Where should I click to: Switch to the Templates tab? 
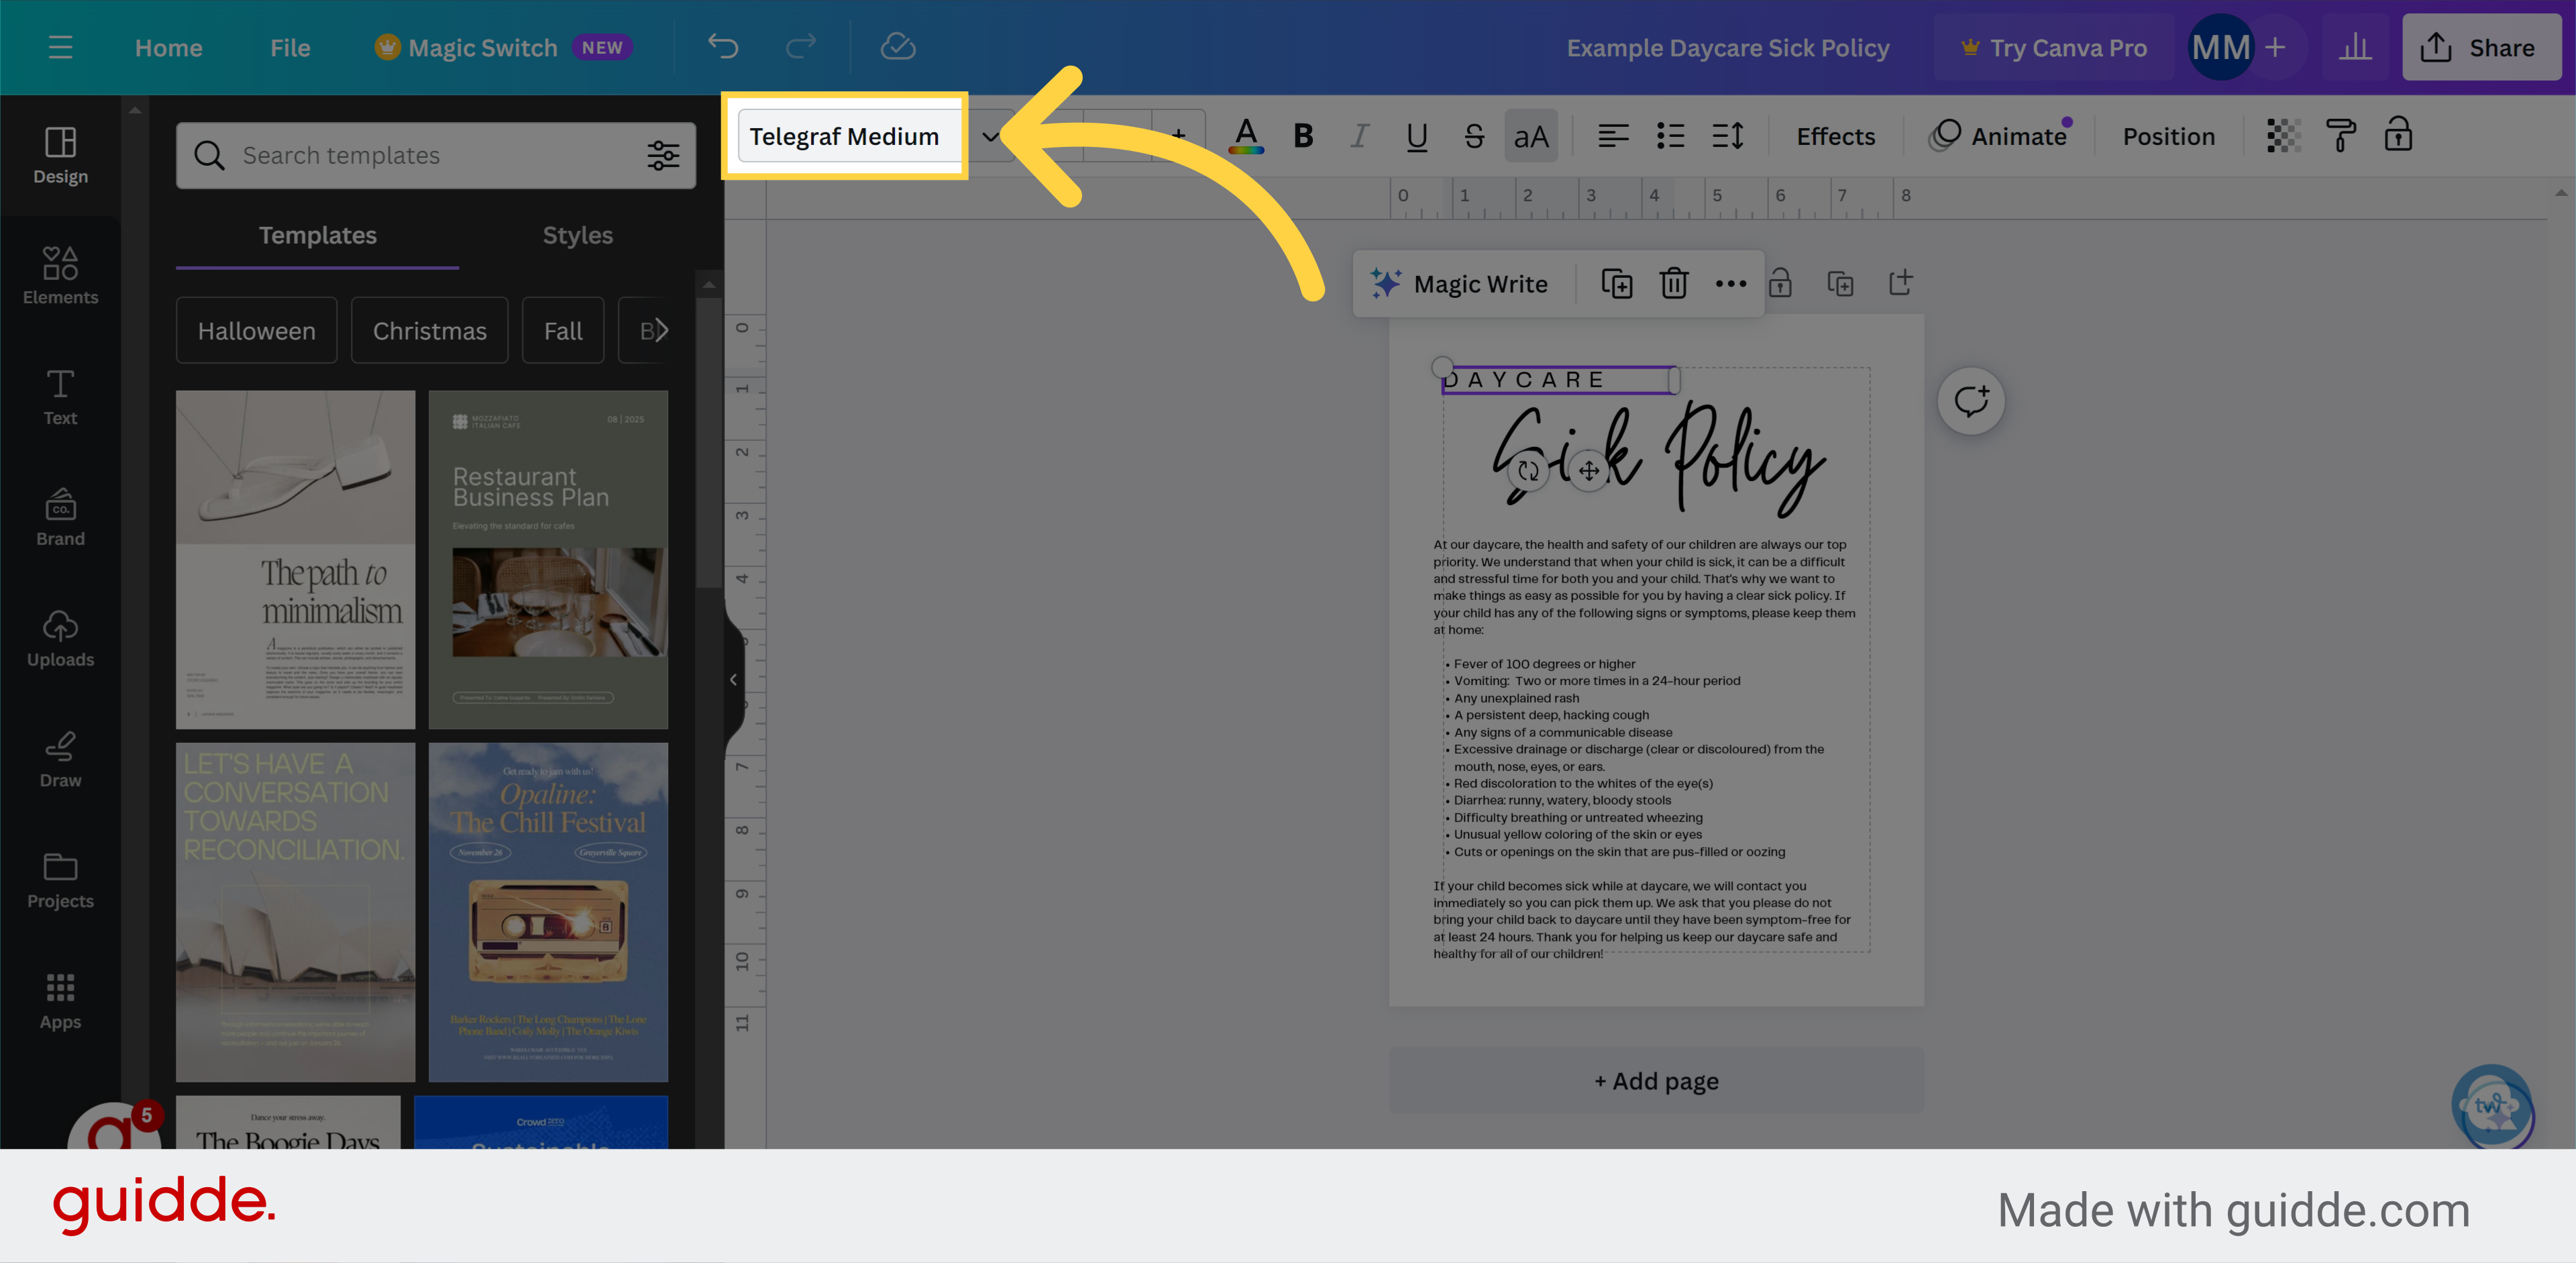(317, 235)
